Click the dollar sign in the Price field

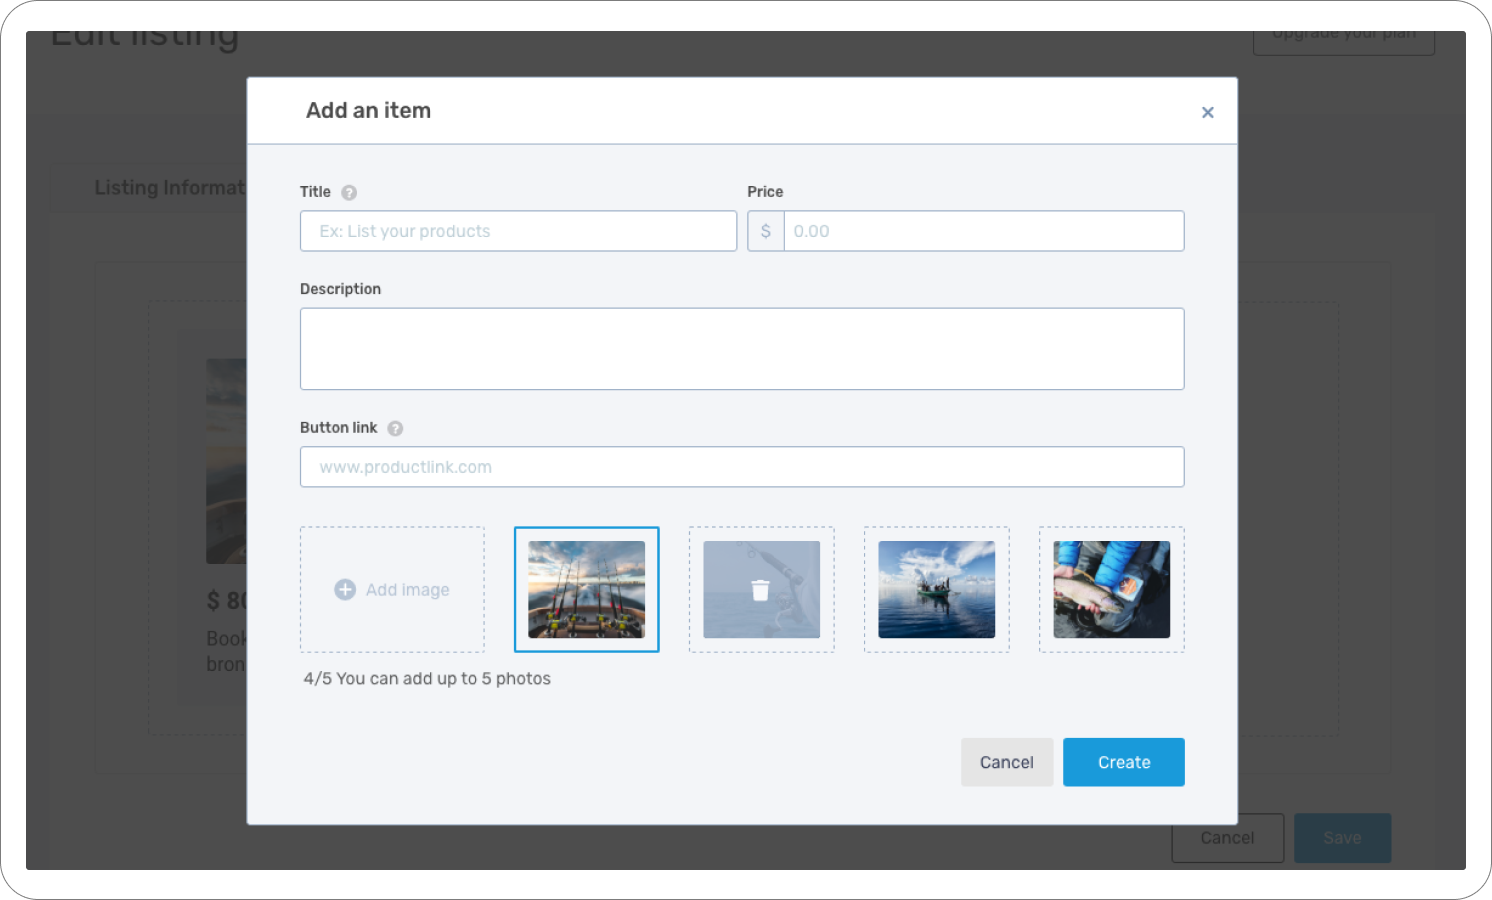tap(765, 230)
